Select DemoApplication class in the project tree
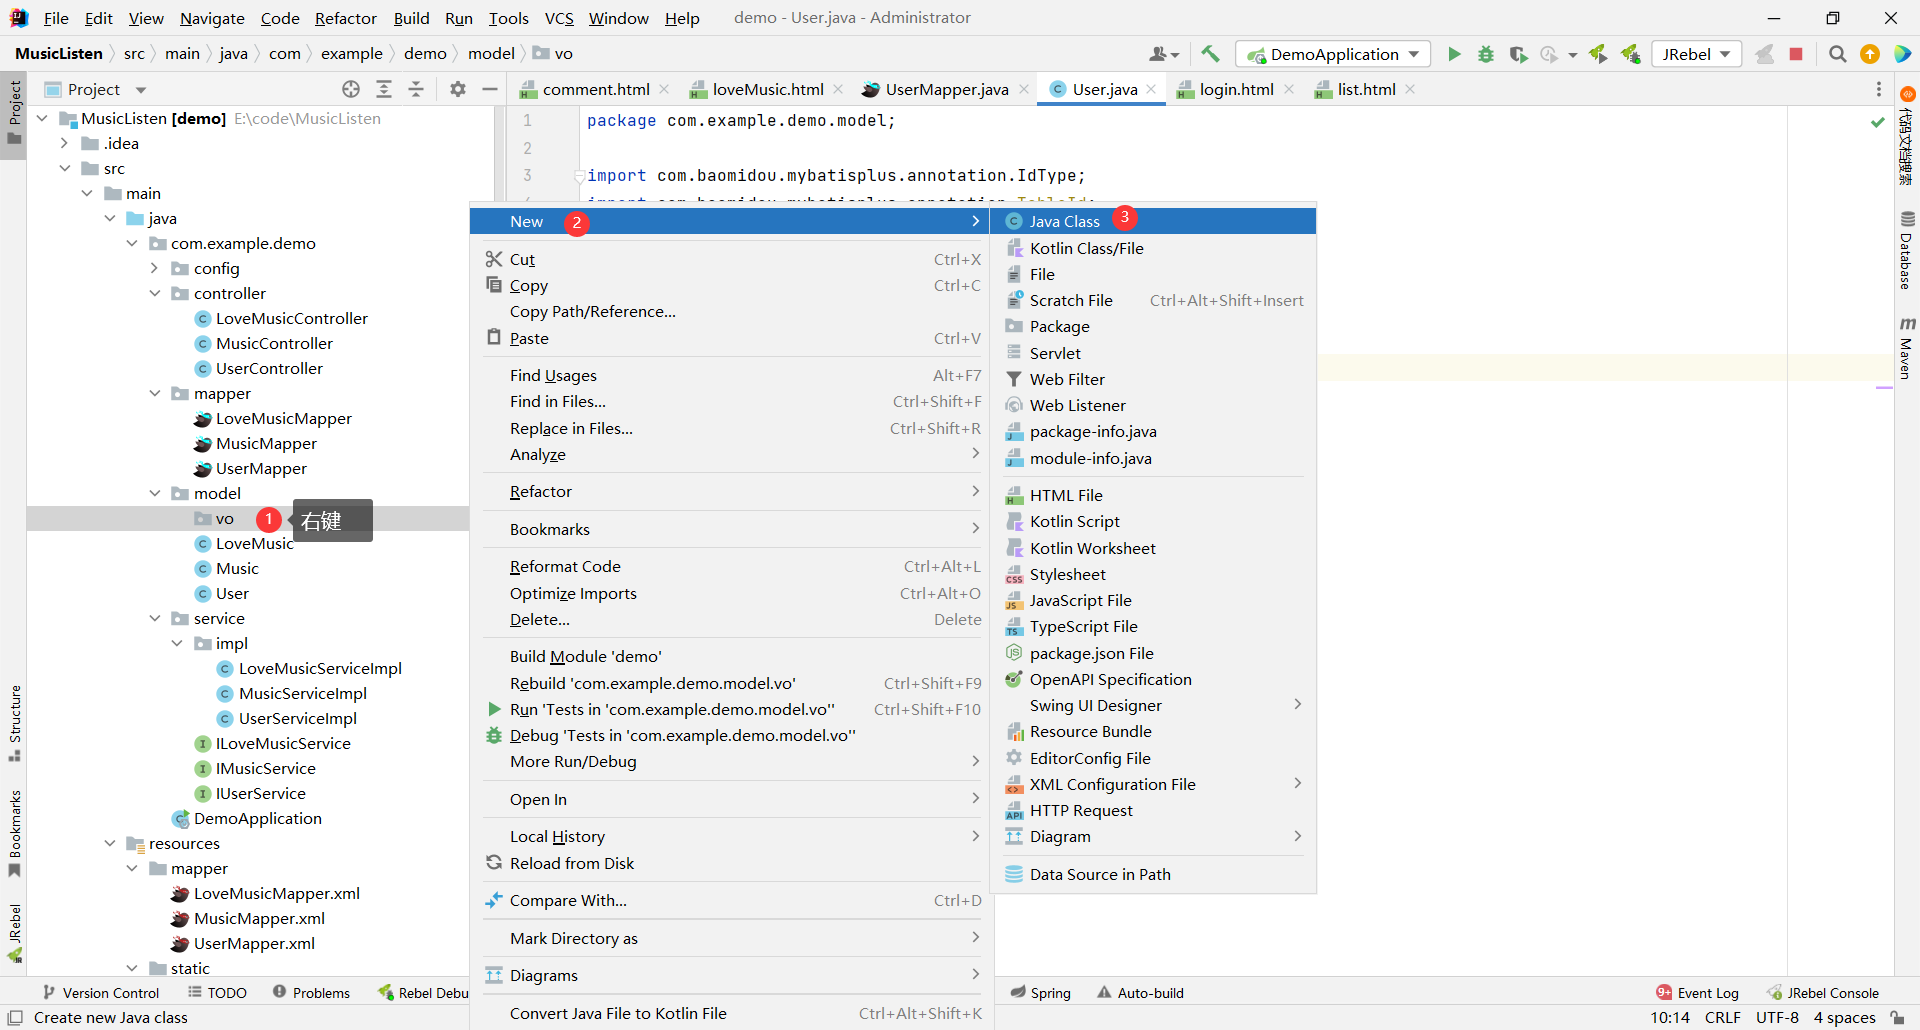This screenshot has width=1920, height=1030. click(247, 818)
